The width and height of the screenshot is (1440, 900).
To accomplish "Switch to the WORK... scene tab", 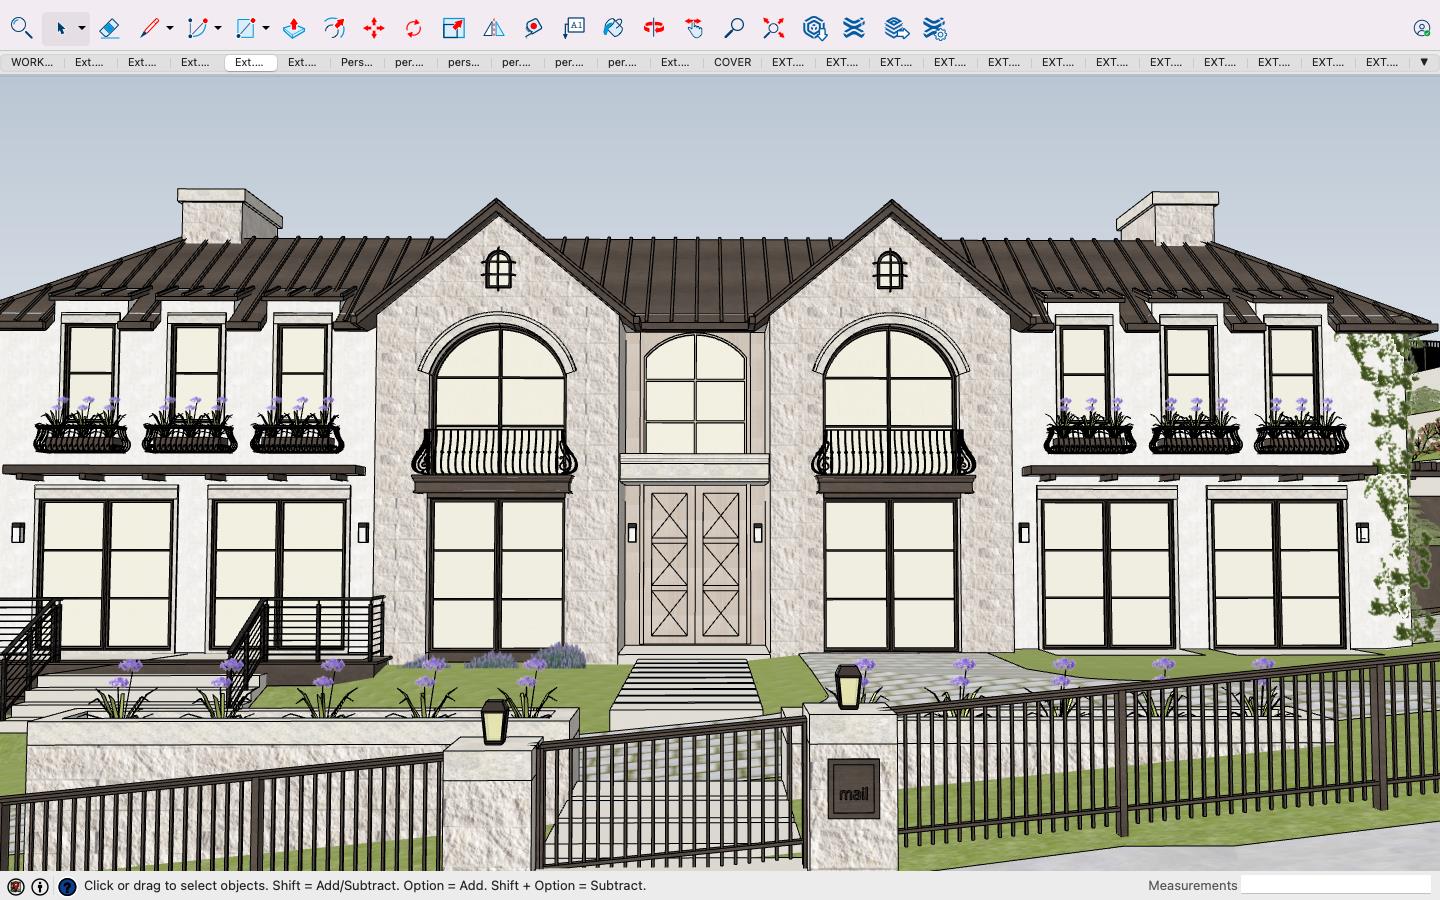I will point(32,62).
